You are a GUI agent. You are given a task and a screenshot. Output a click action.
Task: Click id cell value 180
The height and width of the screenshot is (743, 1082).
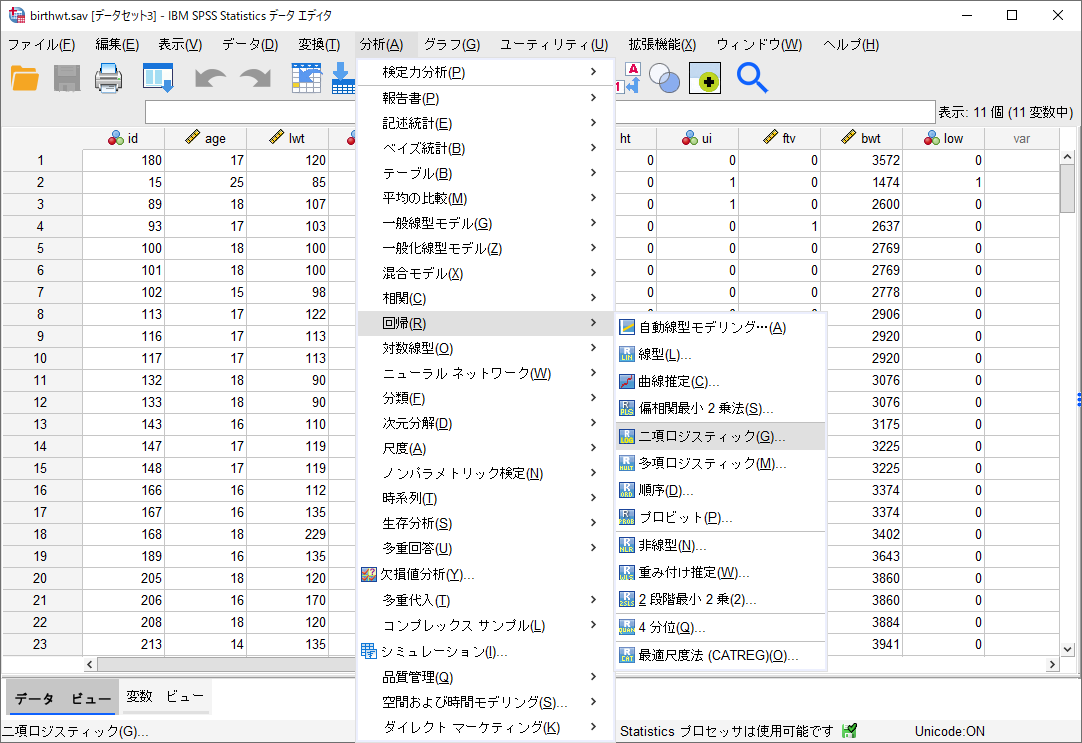(x=124, y=161)
